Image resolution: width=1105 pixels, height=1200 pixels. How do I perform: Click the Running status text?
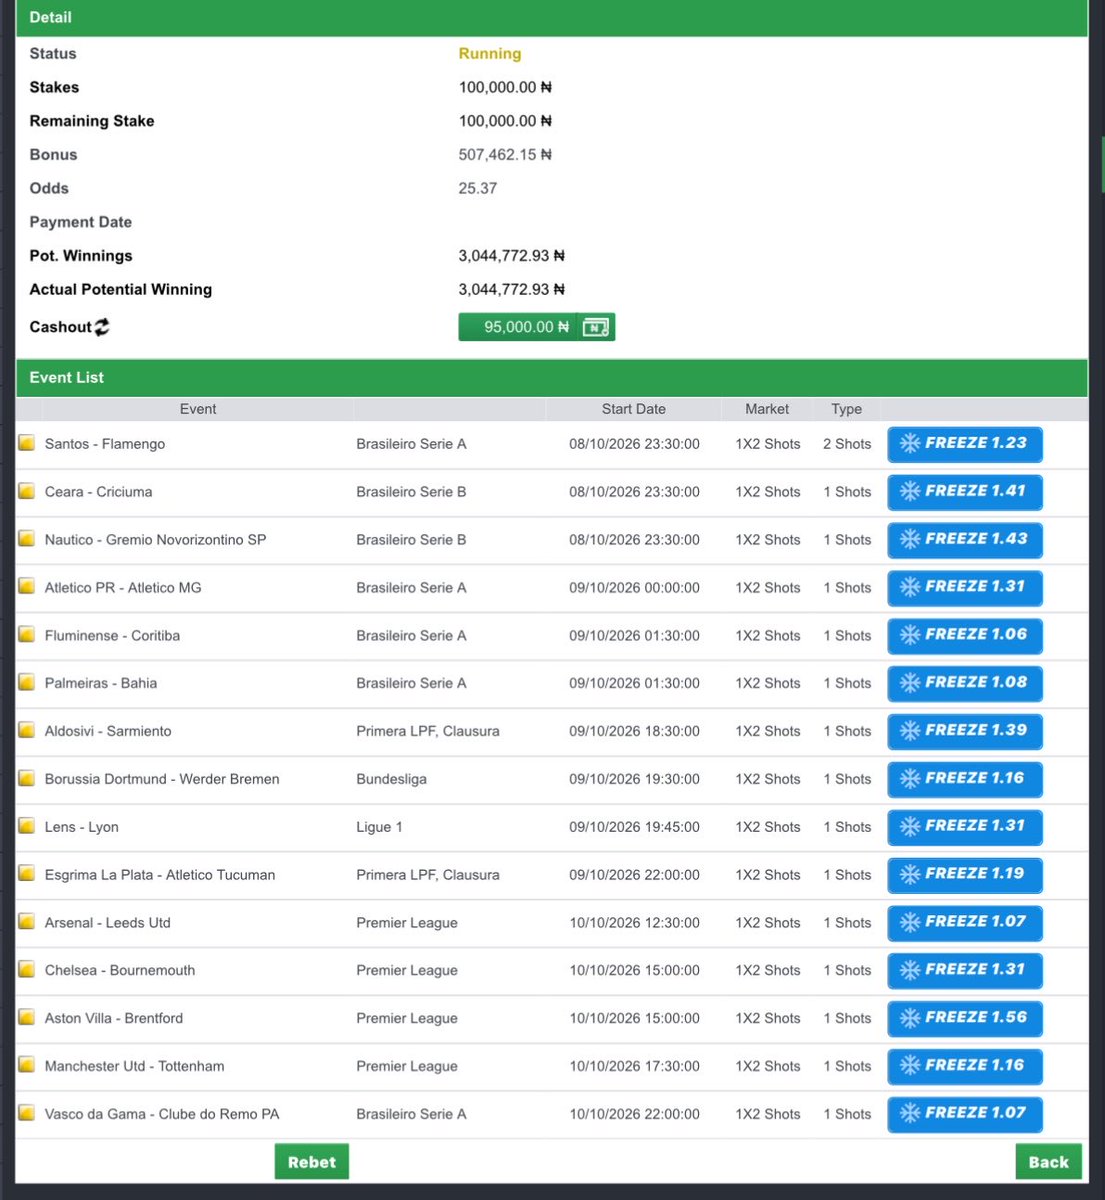[490, 54]
